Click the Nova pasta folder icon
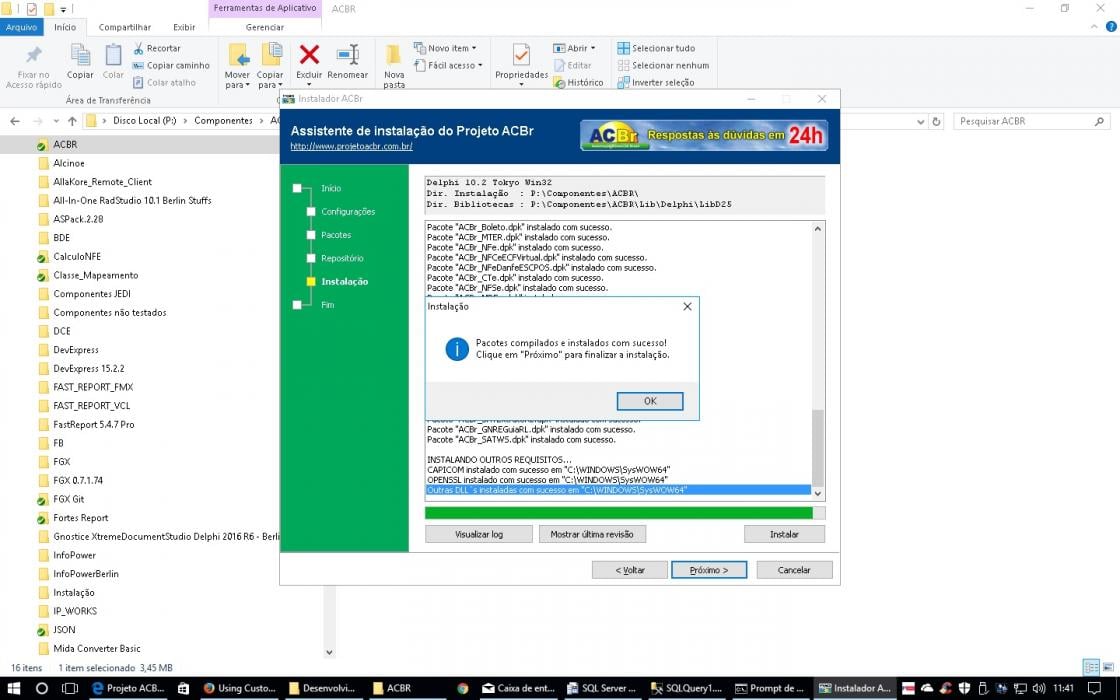 pyautogui.click(x=393, y=55)
